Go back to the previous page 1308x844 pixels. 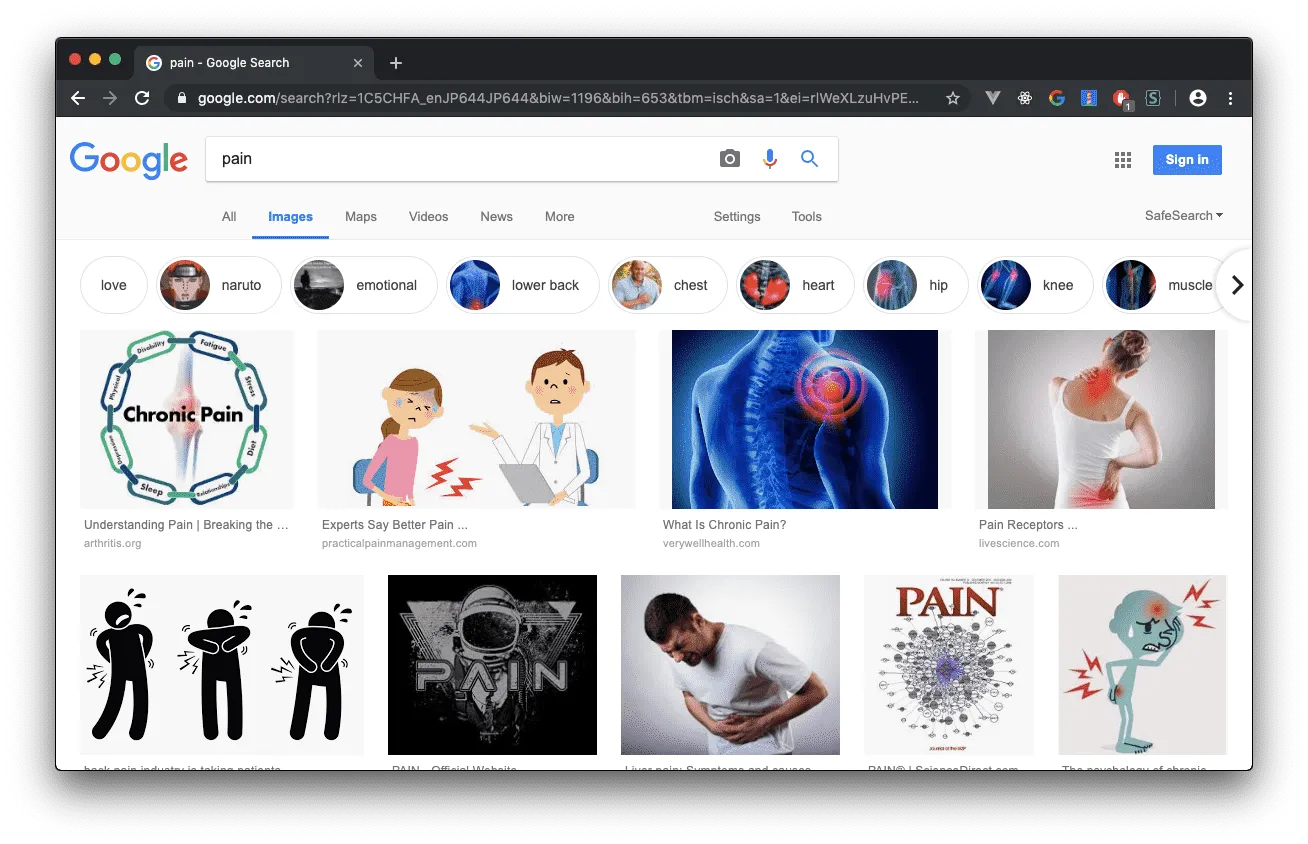tap(78, 98)
